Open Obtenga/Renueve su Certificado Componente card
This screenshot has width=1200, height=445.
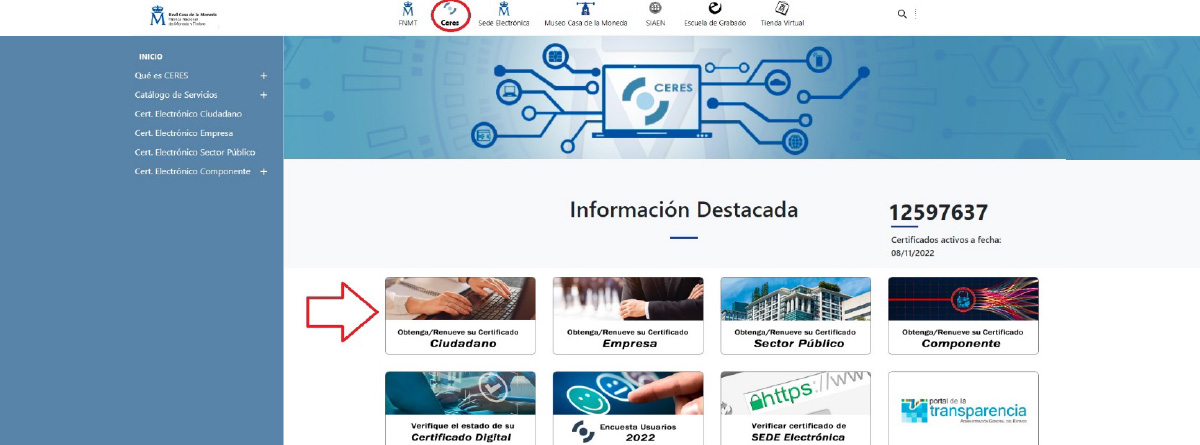click(x=963, y=315)
